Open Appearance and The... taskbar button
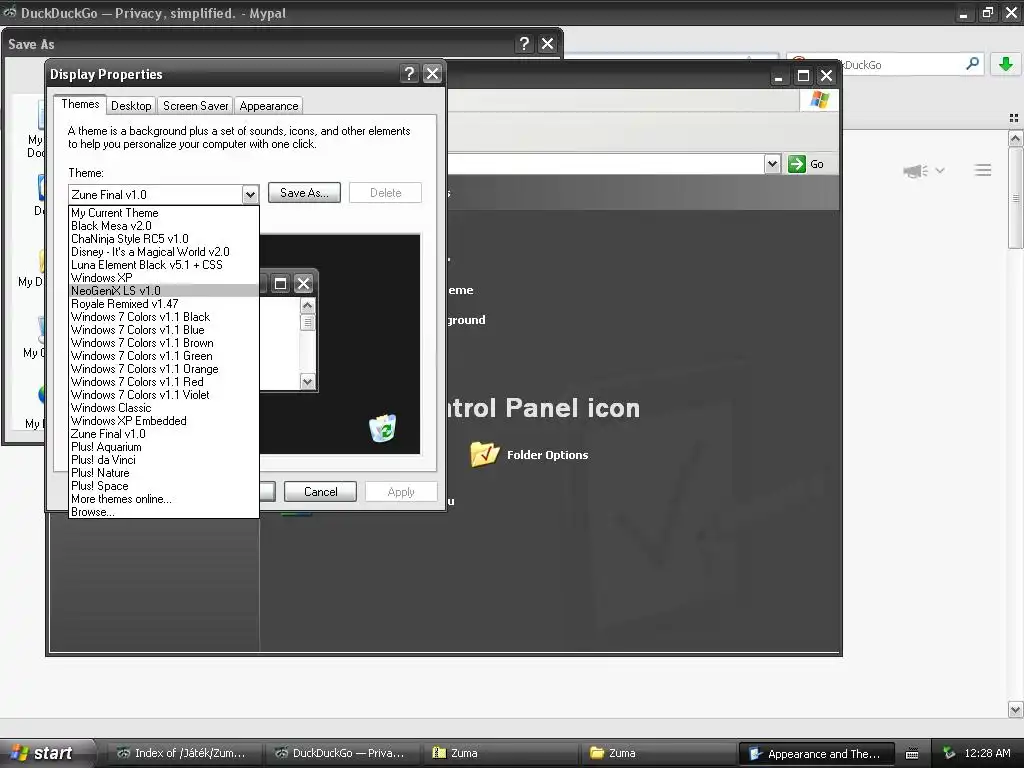The width and height of the screenshot is (1024, 768). 817,754
